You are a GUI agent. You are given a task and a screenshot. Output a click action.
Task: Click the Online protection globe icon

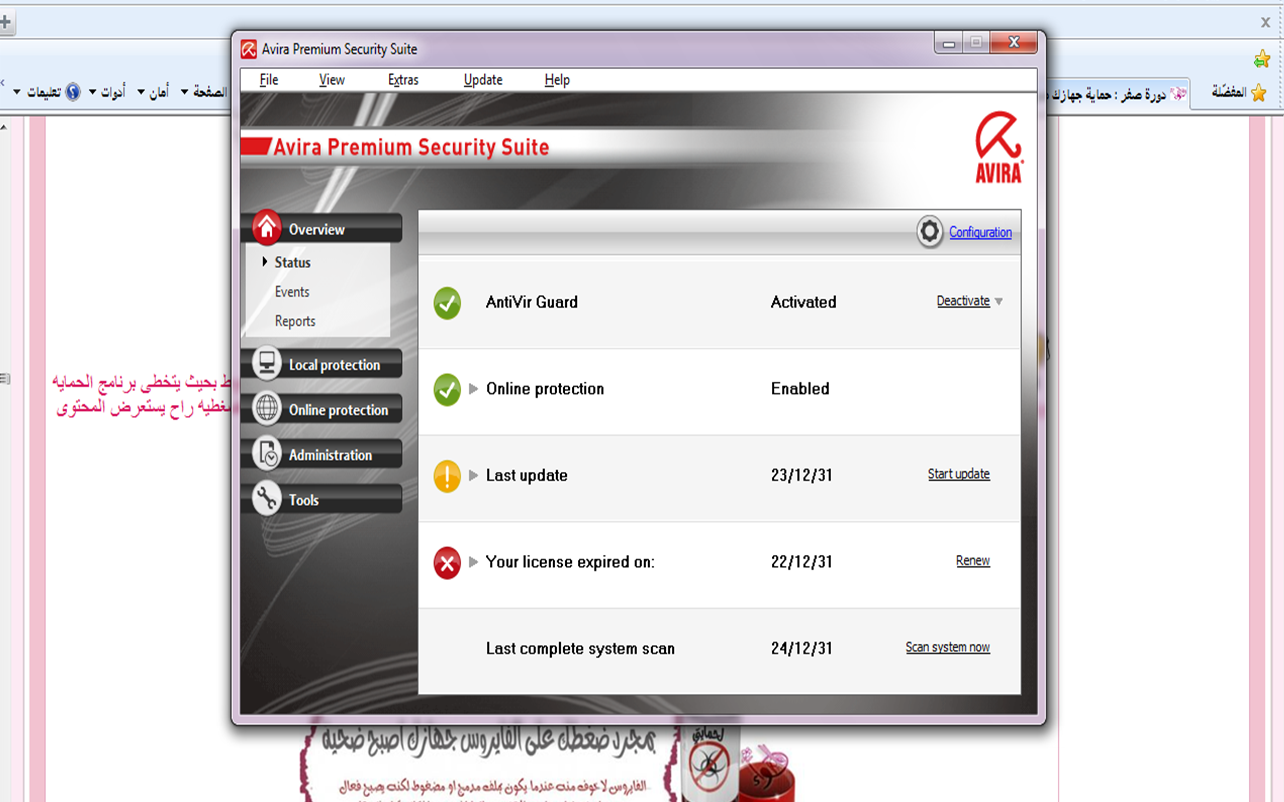click(267, 409)
